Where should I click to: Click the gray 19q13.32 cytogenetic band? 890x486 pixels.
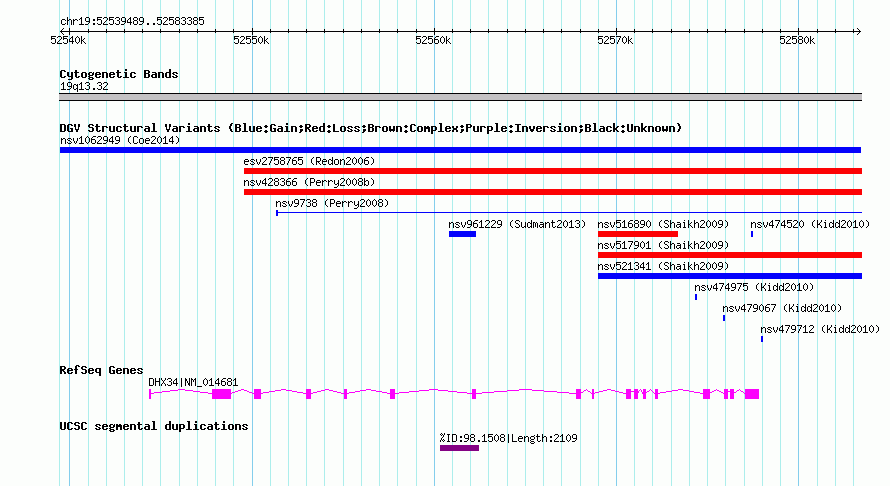pyautogui.click(x=460, y=97)
